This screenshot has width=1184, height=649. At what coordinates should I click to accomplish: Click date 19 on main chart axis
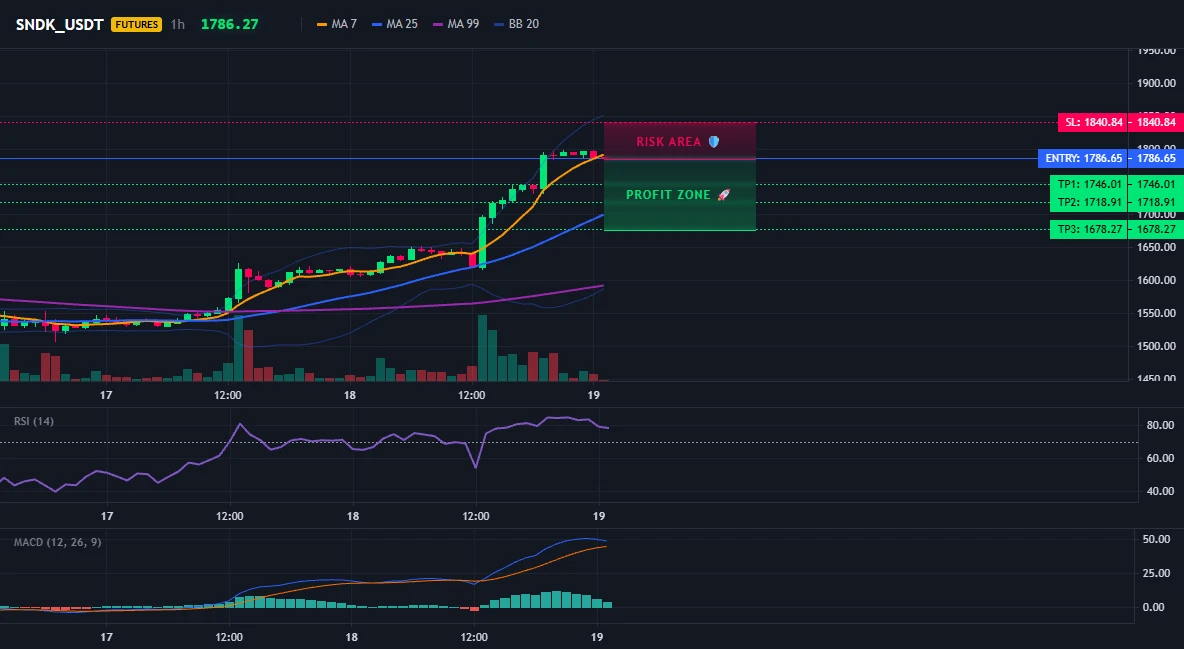(594, 395)
